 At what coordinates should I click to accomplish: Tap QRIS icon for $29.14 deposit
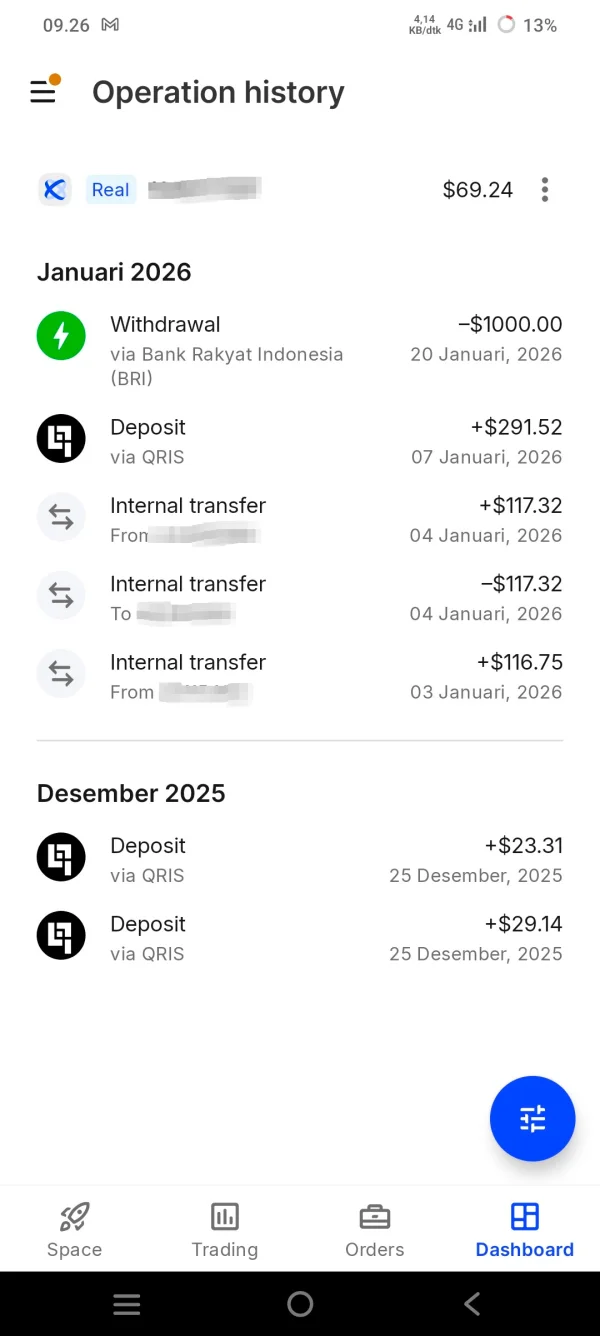(x=61, y=936)
